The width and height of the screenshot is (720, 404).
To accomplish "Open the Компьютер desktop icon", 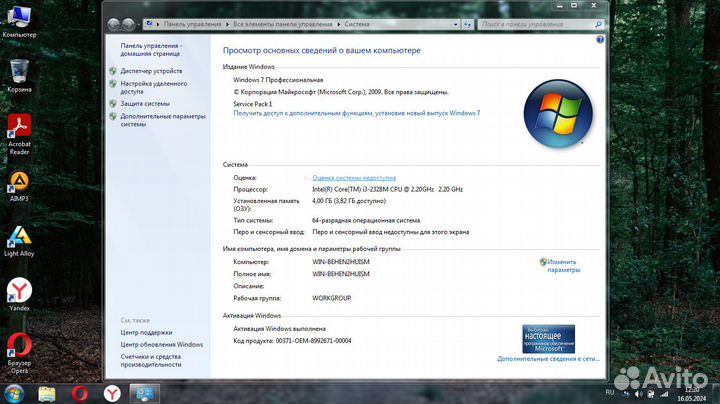I will (x=19, y=22).
